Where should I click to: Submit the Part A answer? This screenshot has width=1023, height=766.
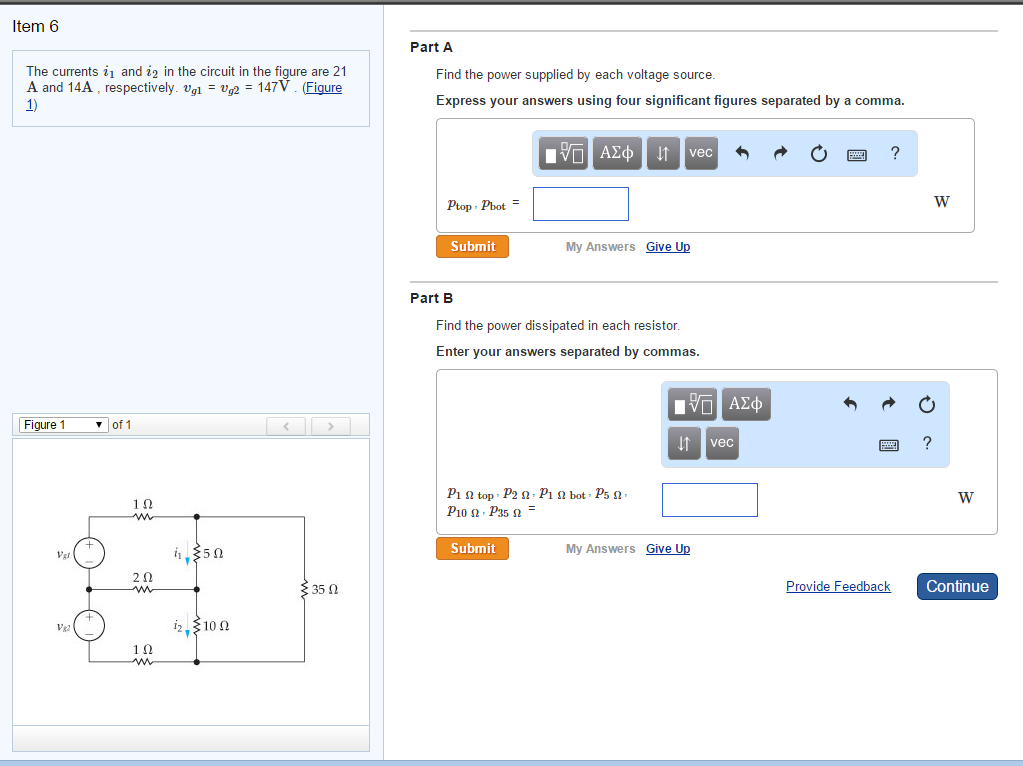[x=472, y=246]
